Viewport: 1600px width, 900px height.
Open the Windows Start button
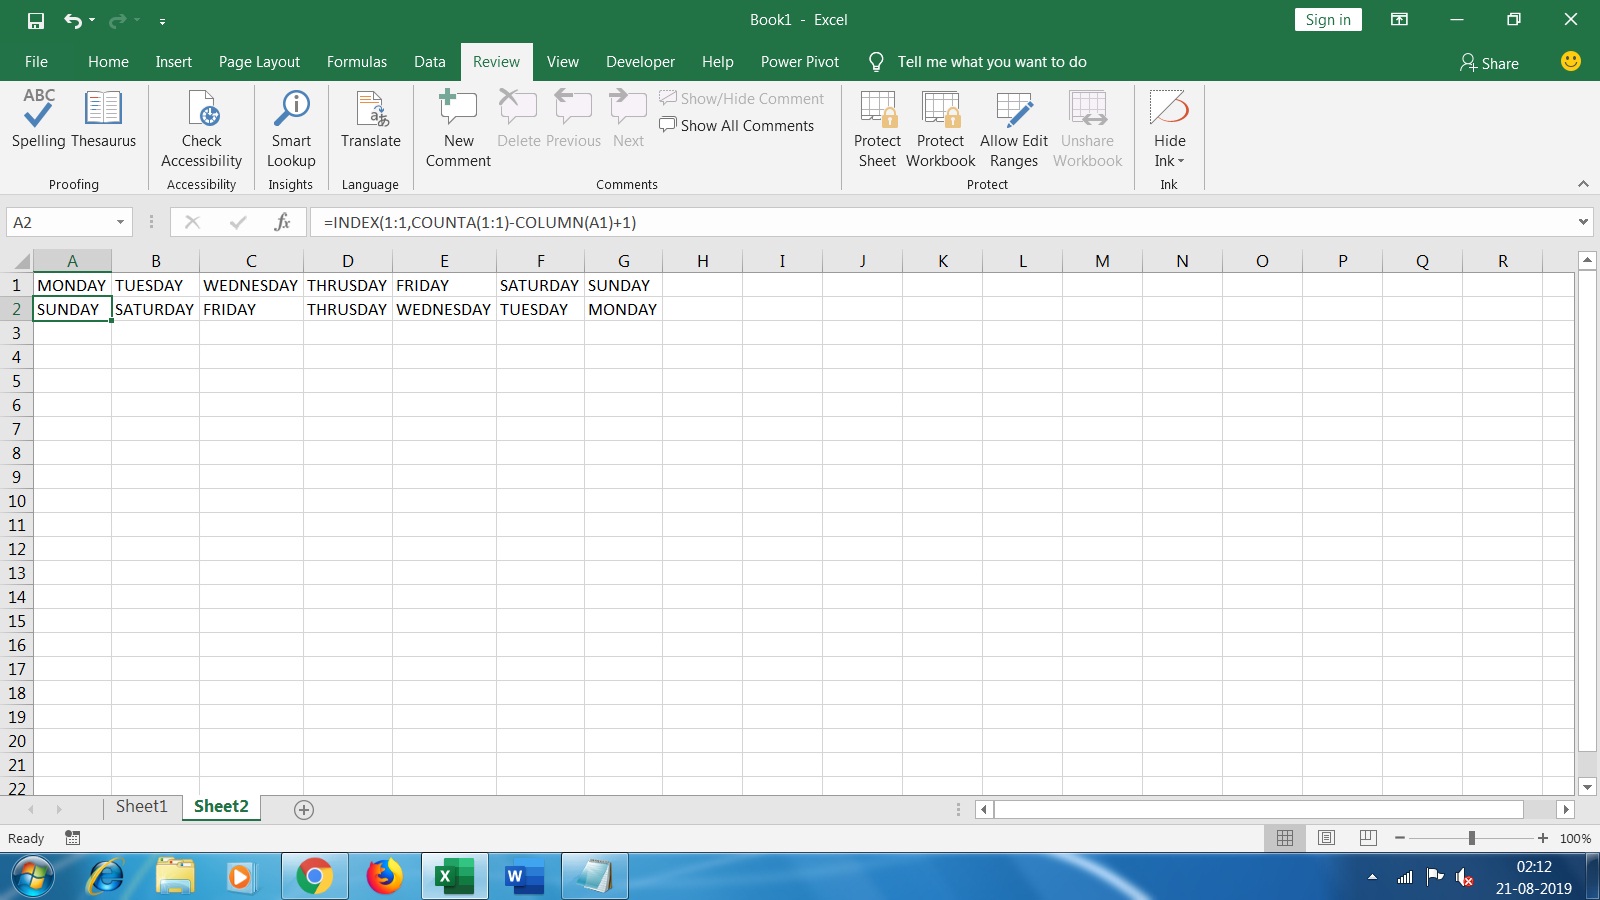click(x=31, y=877)
